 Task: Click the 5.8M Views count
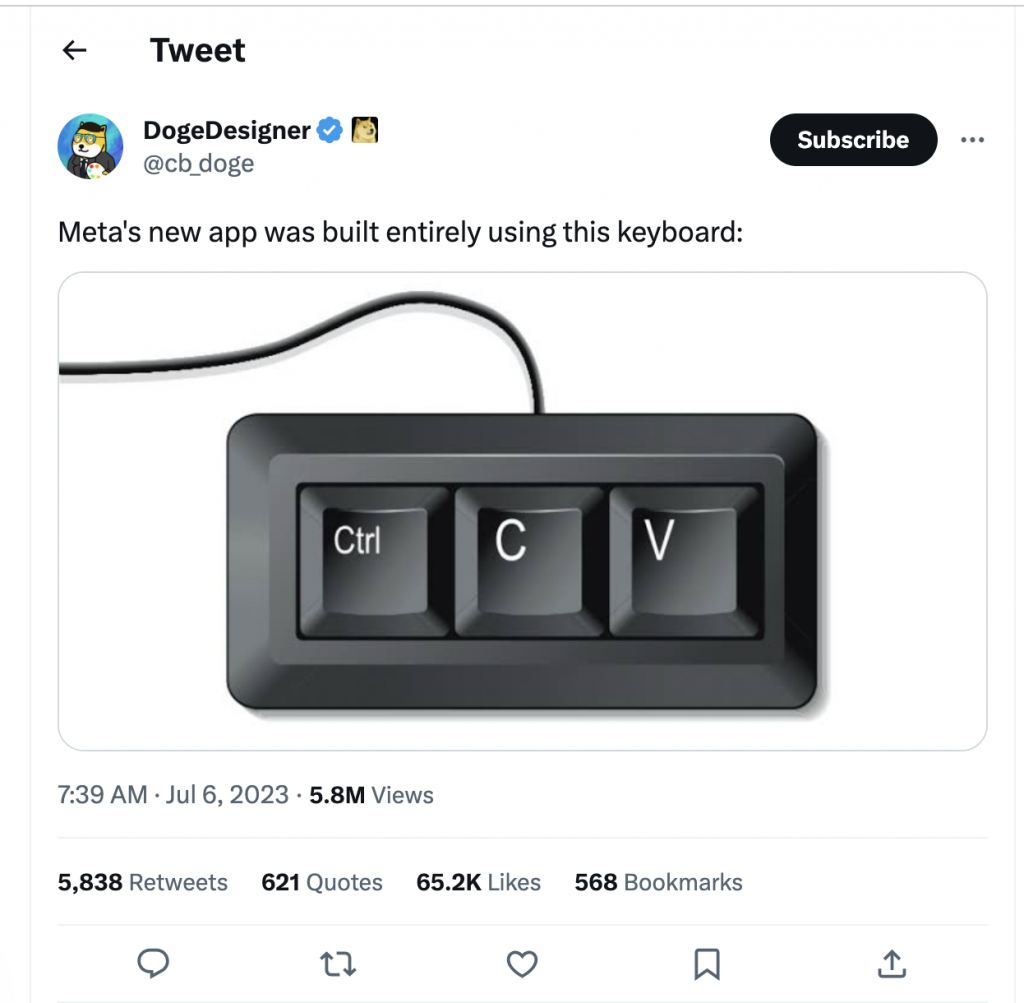tap(371, 796)
